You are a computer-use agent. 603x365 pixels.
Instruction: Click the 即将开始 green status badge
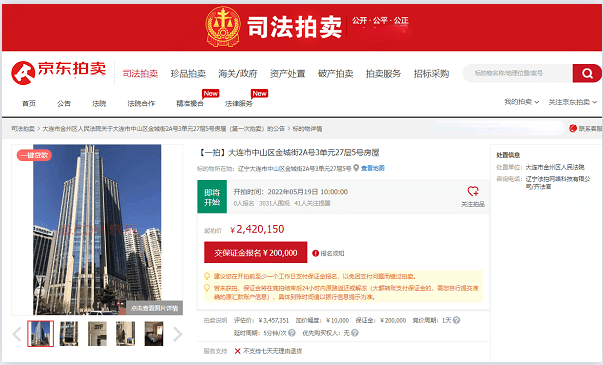pos(212,197)
